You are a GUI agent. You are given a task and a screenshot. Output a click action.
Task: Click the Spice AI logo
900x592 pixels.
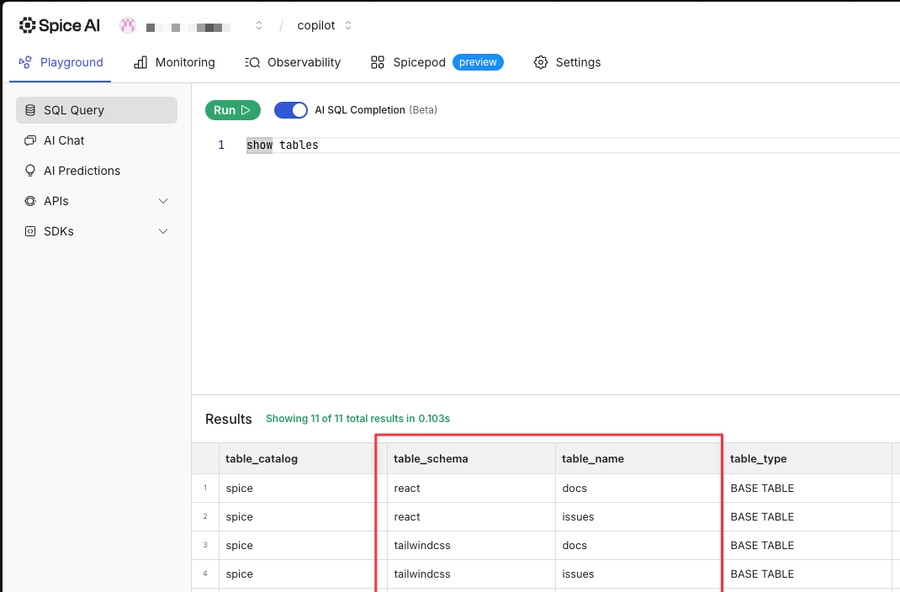click(x=59, y=25)
